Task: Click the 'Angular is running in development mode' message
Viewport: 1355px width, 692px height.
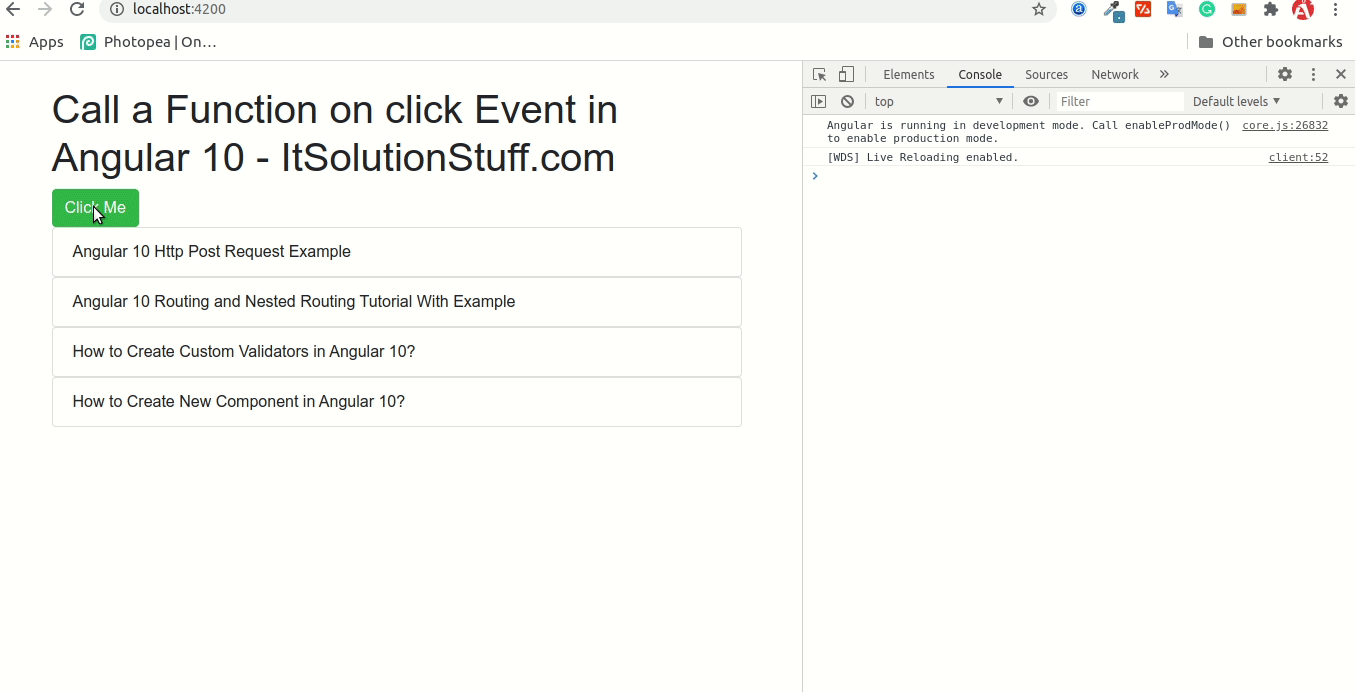Action: (1028, 132)
